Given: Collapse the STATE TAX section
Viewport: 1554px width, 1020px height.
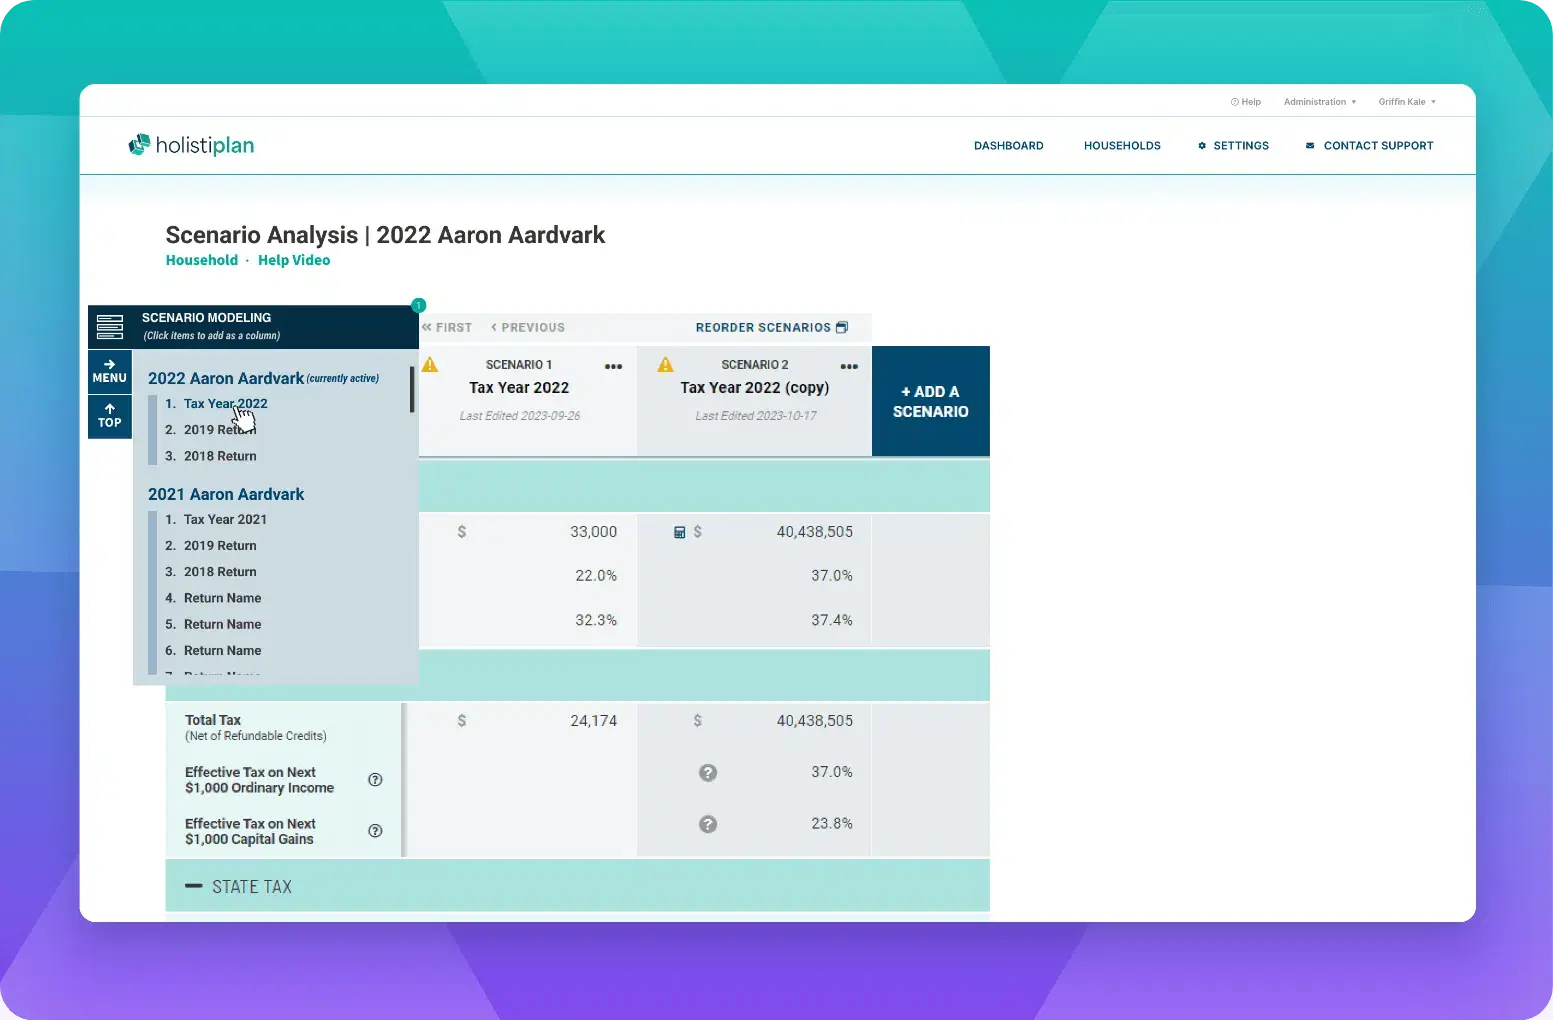Looking at the screenshot, I should (x=194, y=886).
